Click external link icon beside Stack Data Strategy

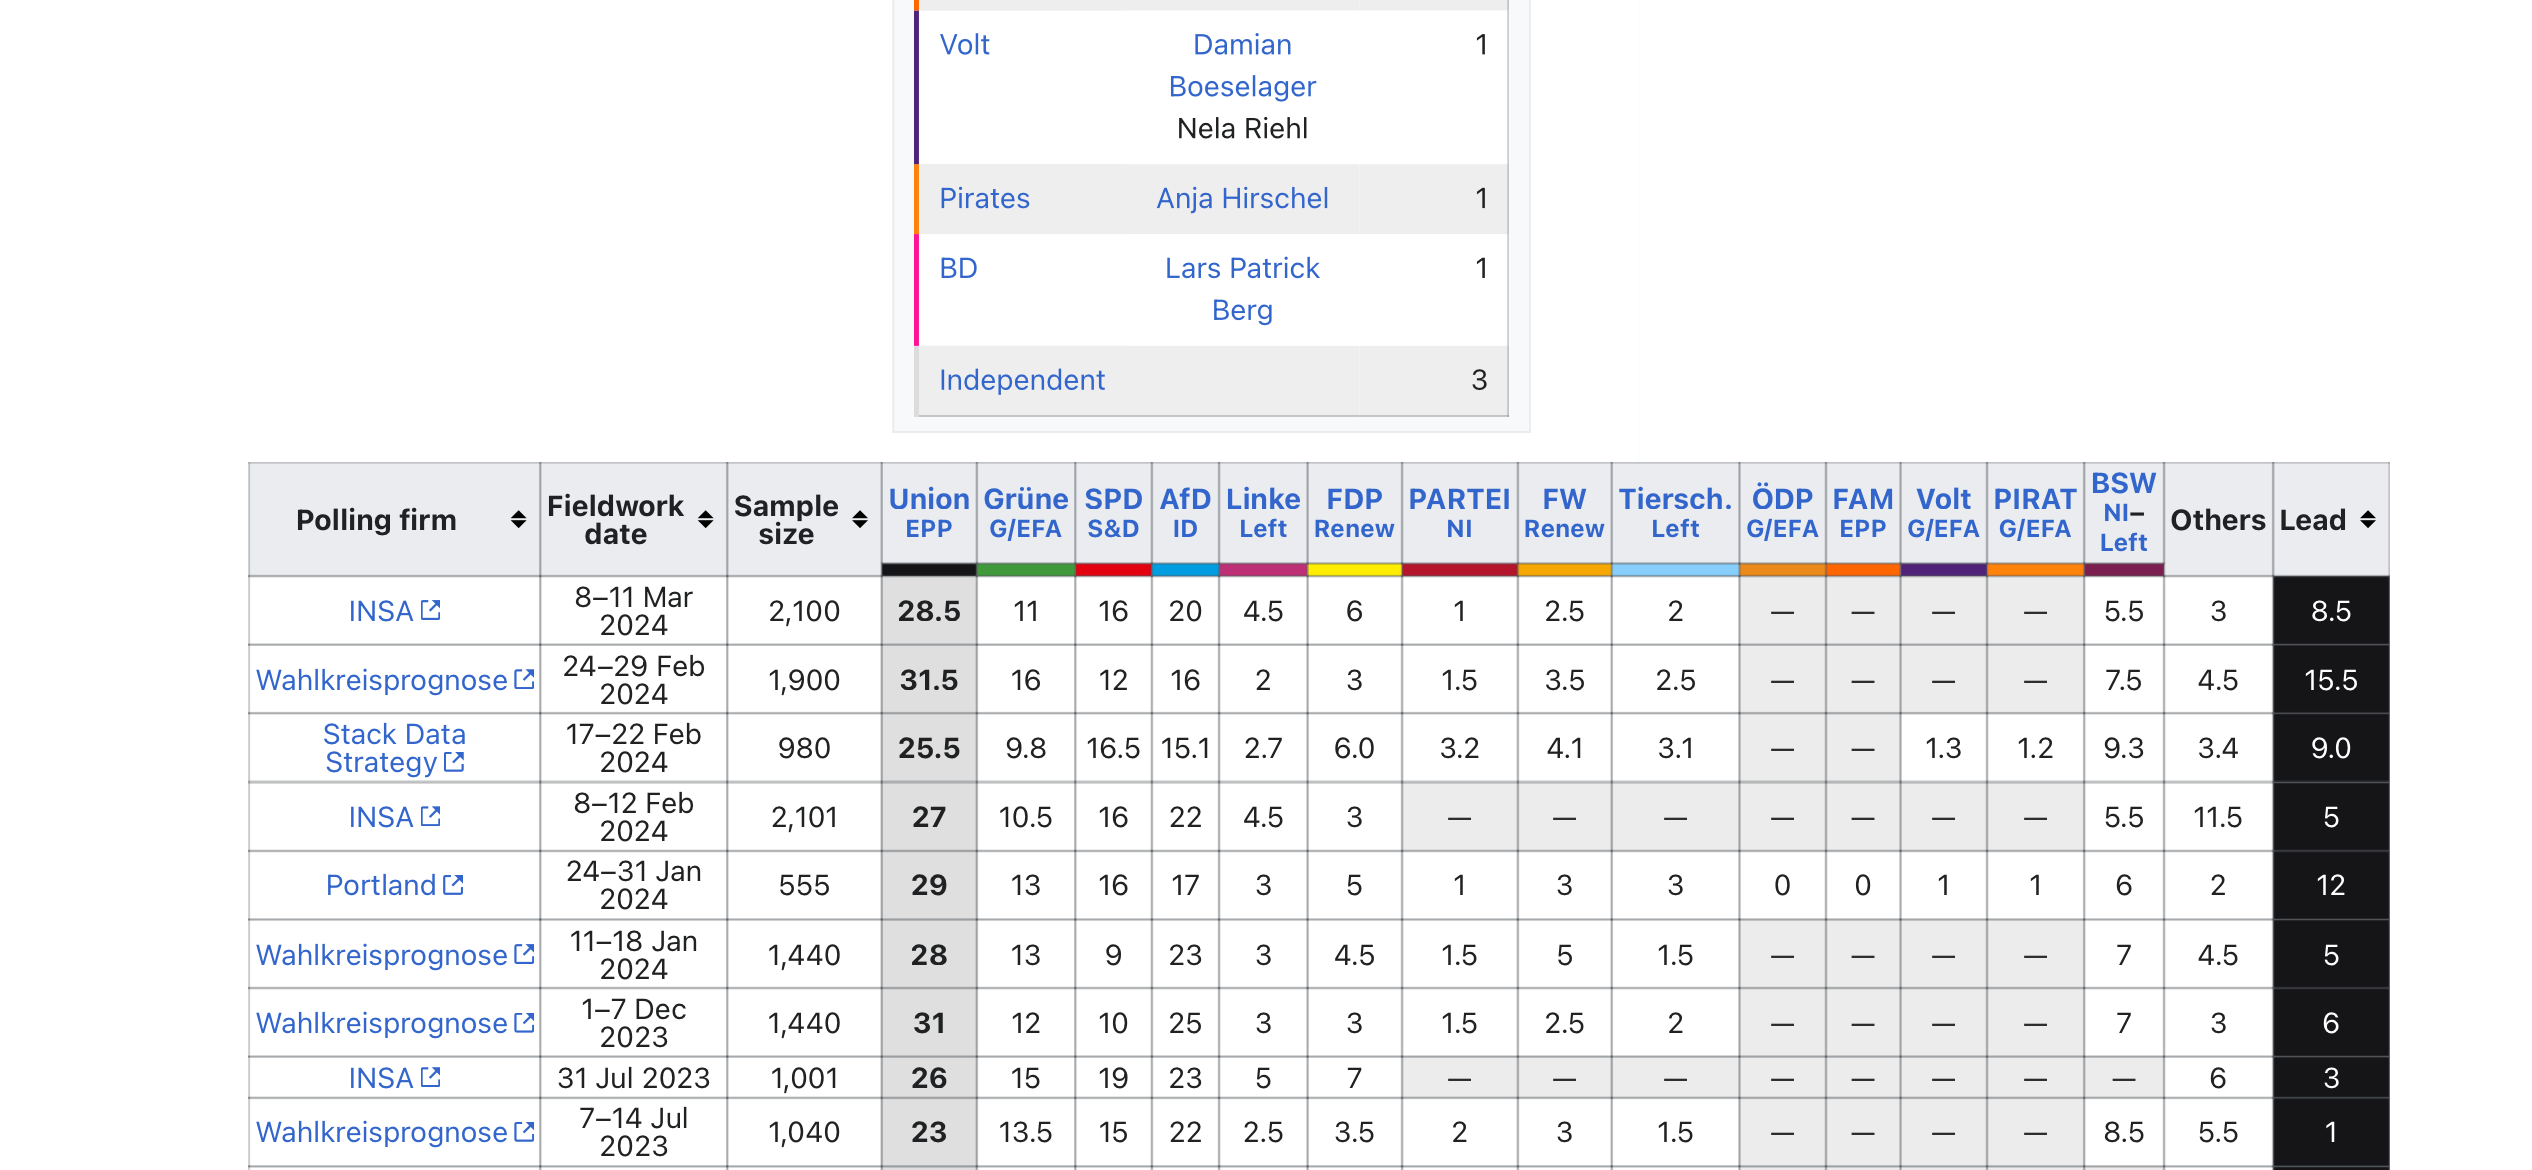pyautogui.click(x=454, y=762)
